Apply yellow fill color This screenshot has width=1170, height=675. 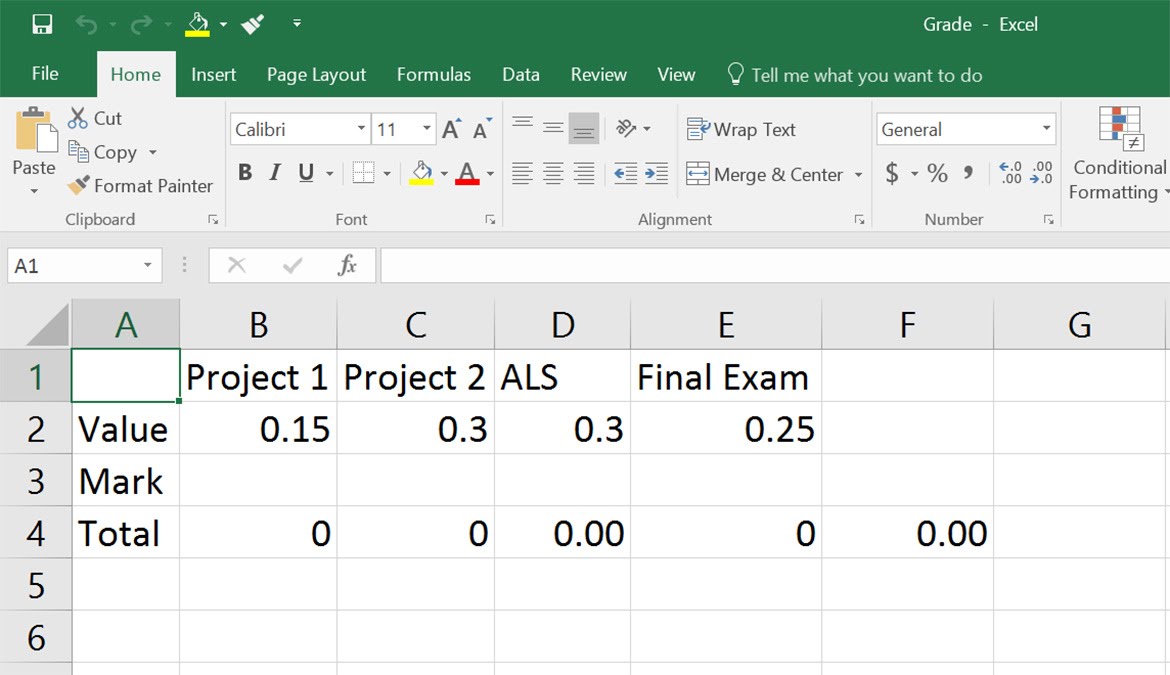pos(422,173)
